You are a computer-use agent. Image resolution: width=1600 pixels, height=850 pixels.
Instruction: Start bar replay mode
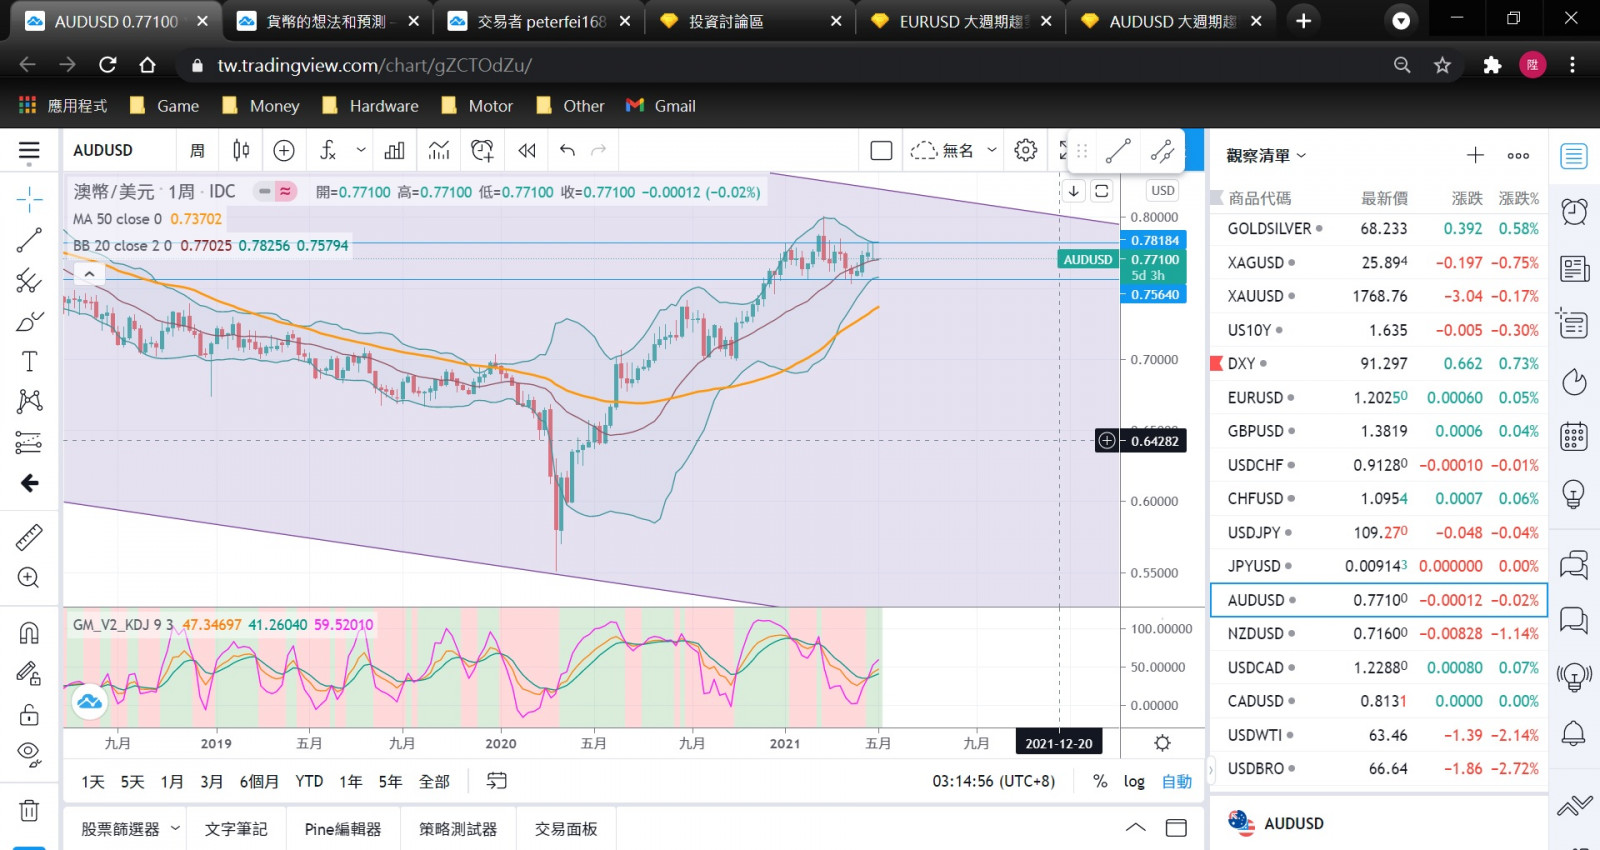point(527,150)
